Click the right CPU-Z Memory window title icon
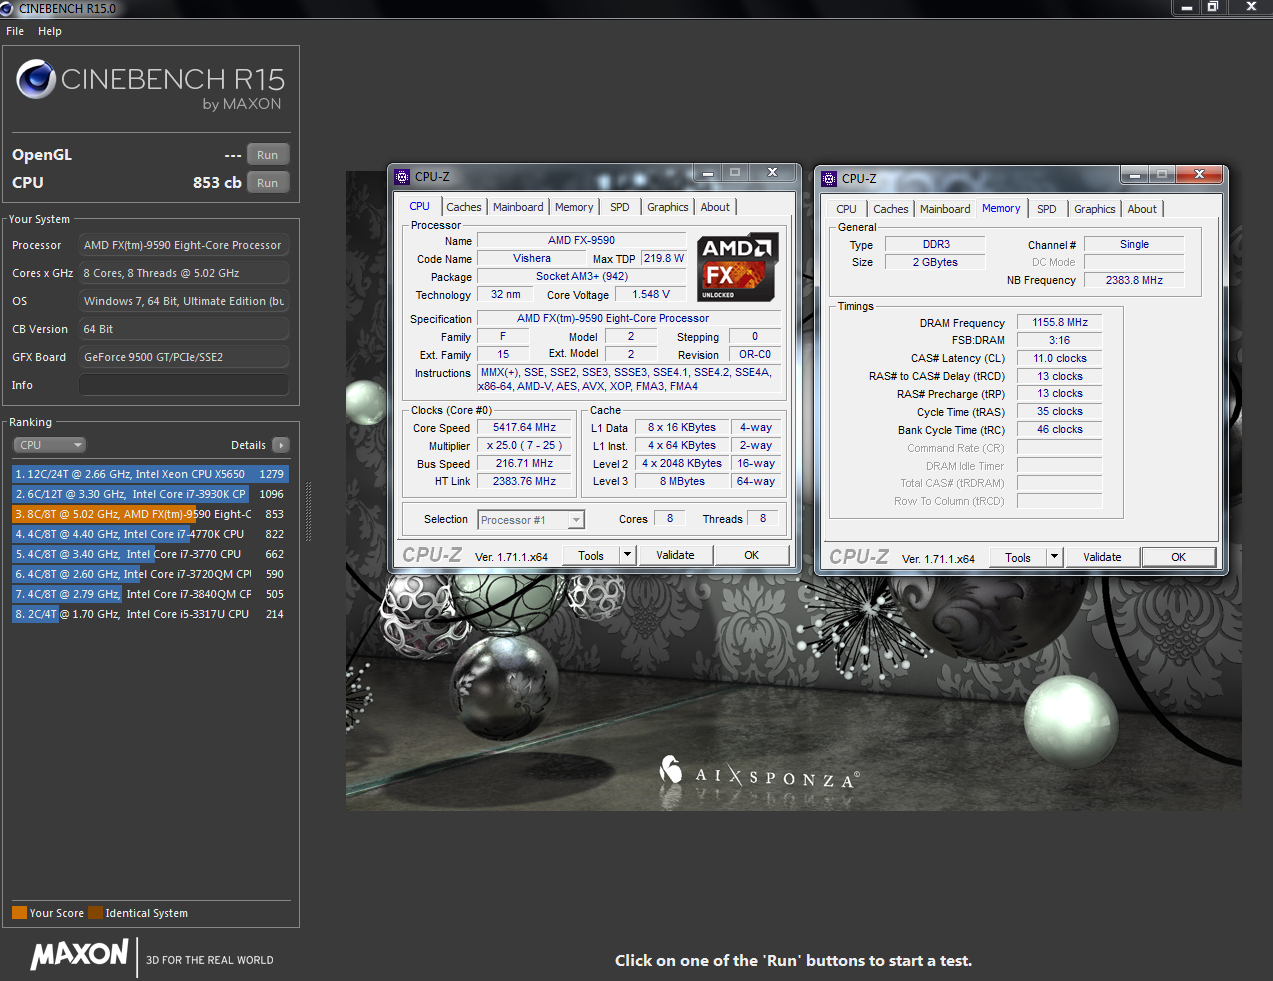 829,179
